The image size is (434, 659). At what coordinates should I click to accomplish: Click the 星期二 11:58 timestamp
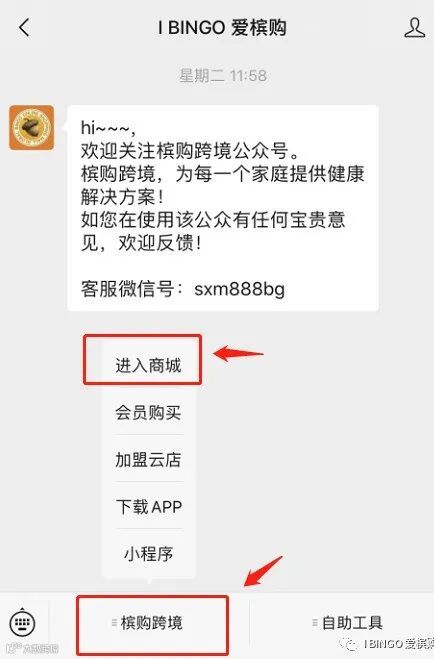223,76
